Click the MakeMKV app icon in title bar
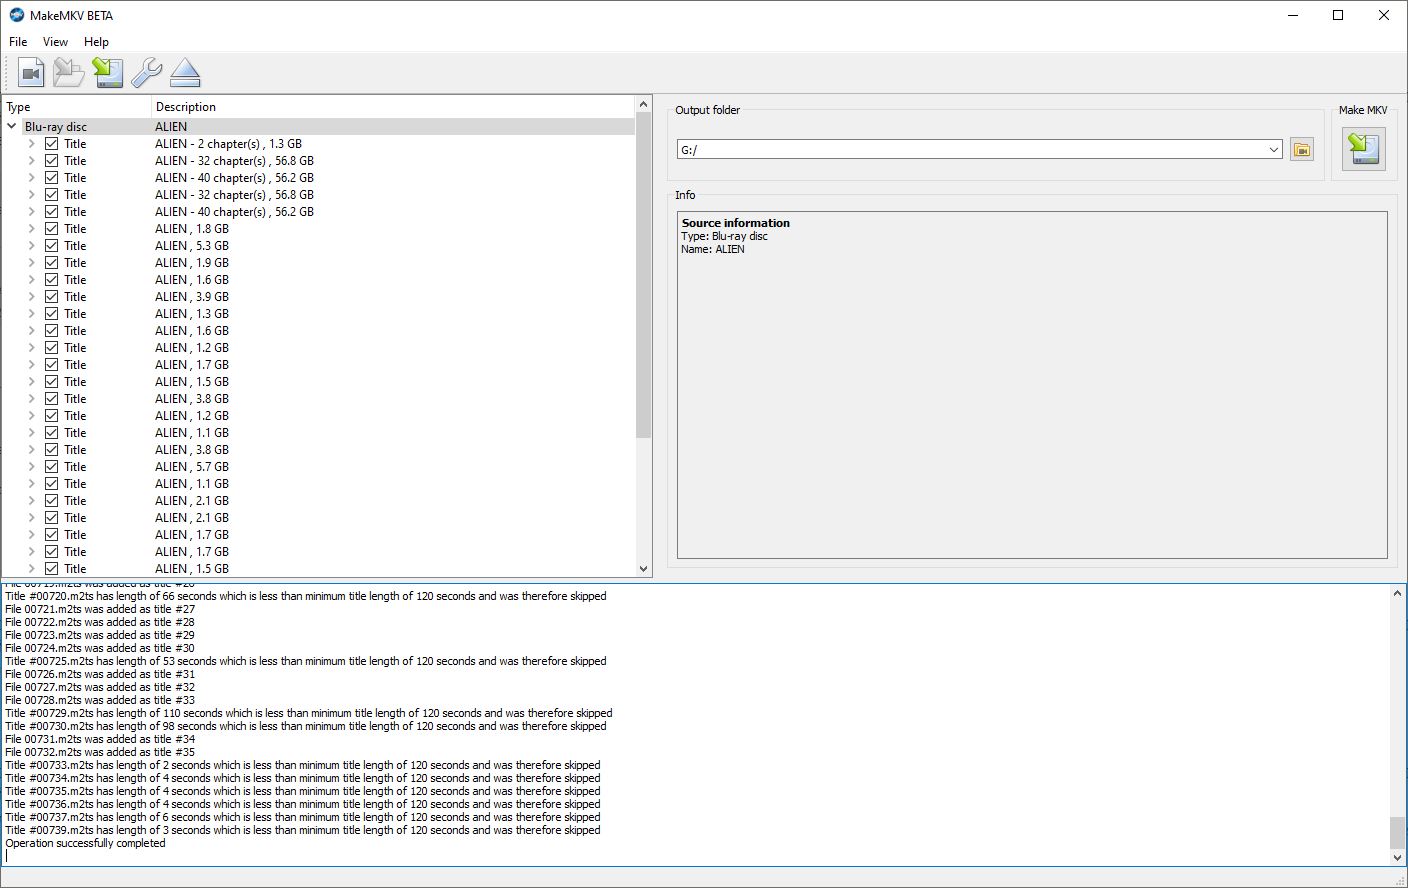 coord(16,15)
